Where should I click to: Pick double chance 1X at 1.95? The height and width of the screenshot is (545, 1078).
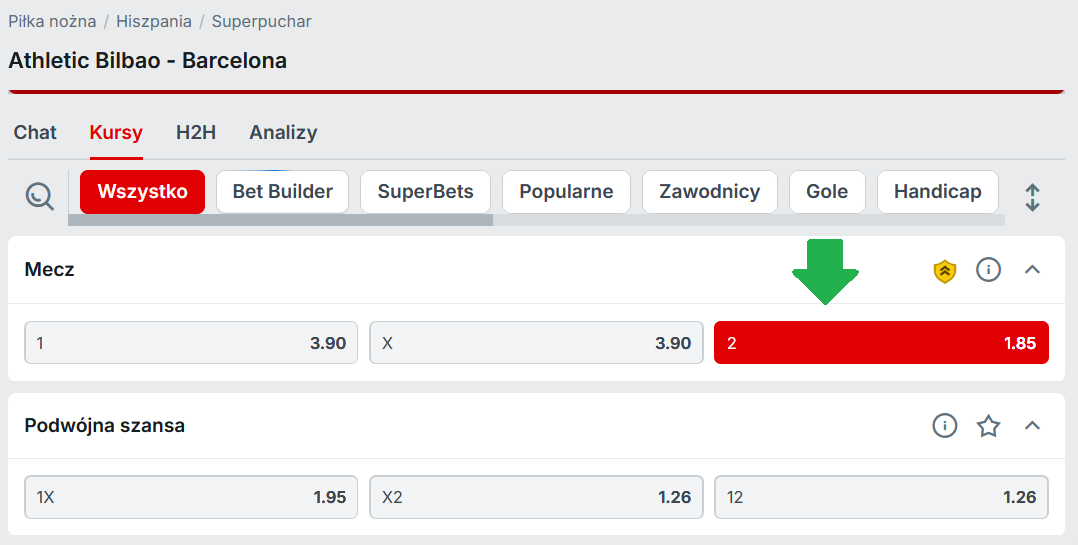pyautogui.click(x=191, y=498)
